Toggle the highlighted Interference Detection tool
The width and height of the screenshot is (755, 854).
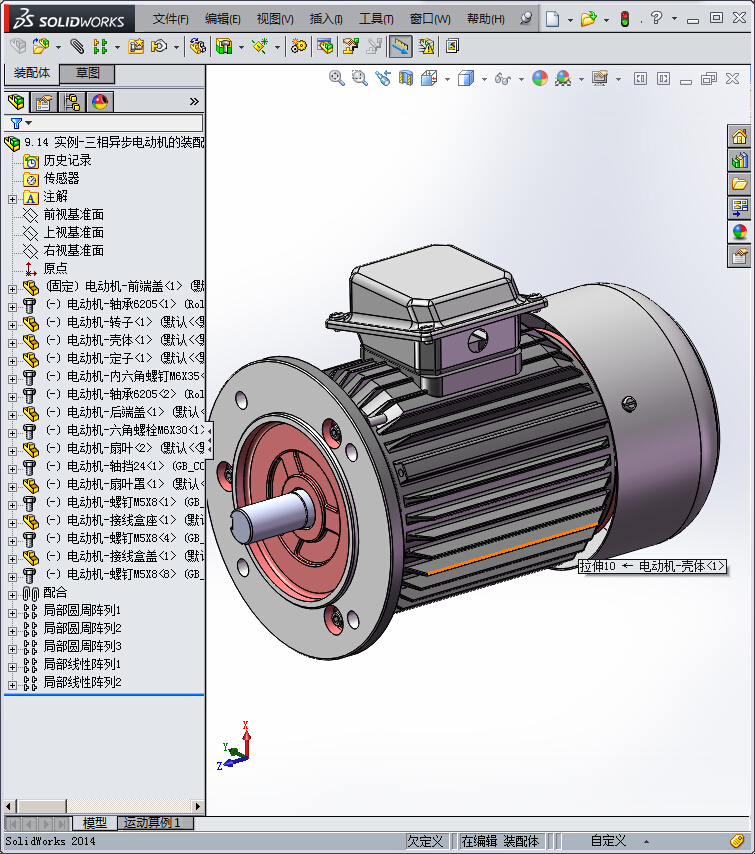point(400,46)
